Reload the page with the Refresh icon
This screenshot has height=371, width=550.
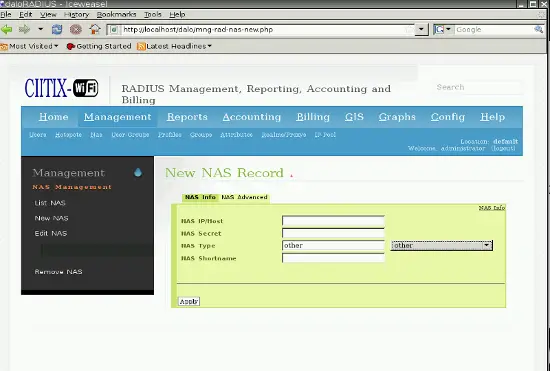pos(57,29)
